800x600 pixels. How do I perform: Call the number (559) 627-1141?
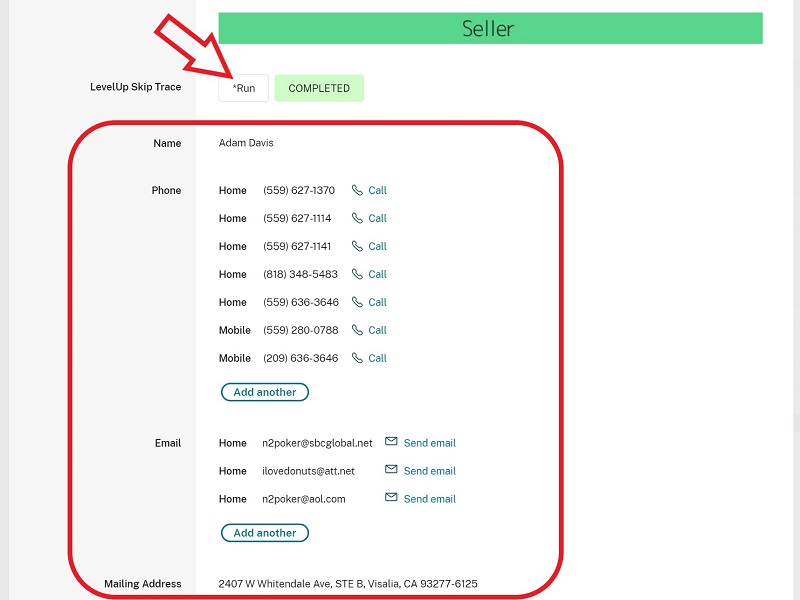click(377, 246)
